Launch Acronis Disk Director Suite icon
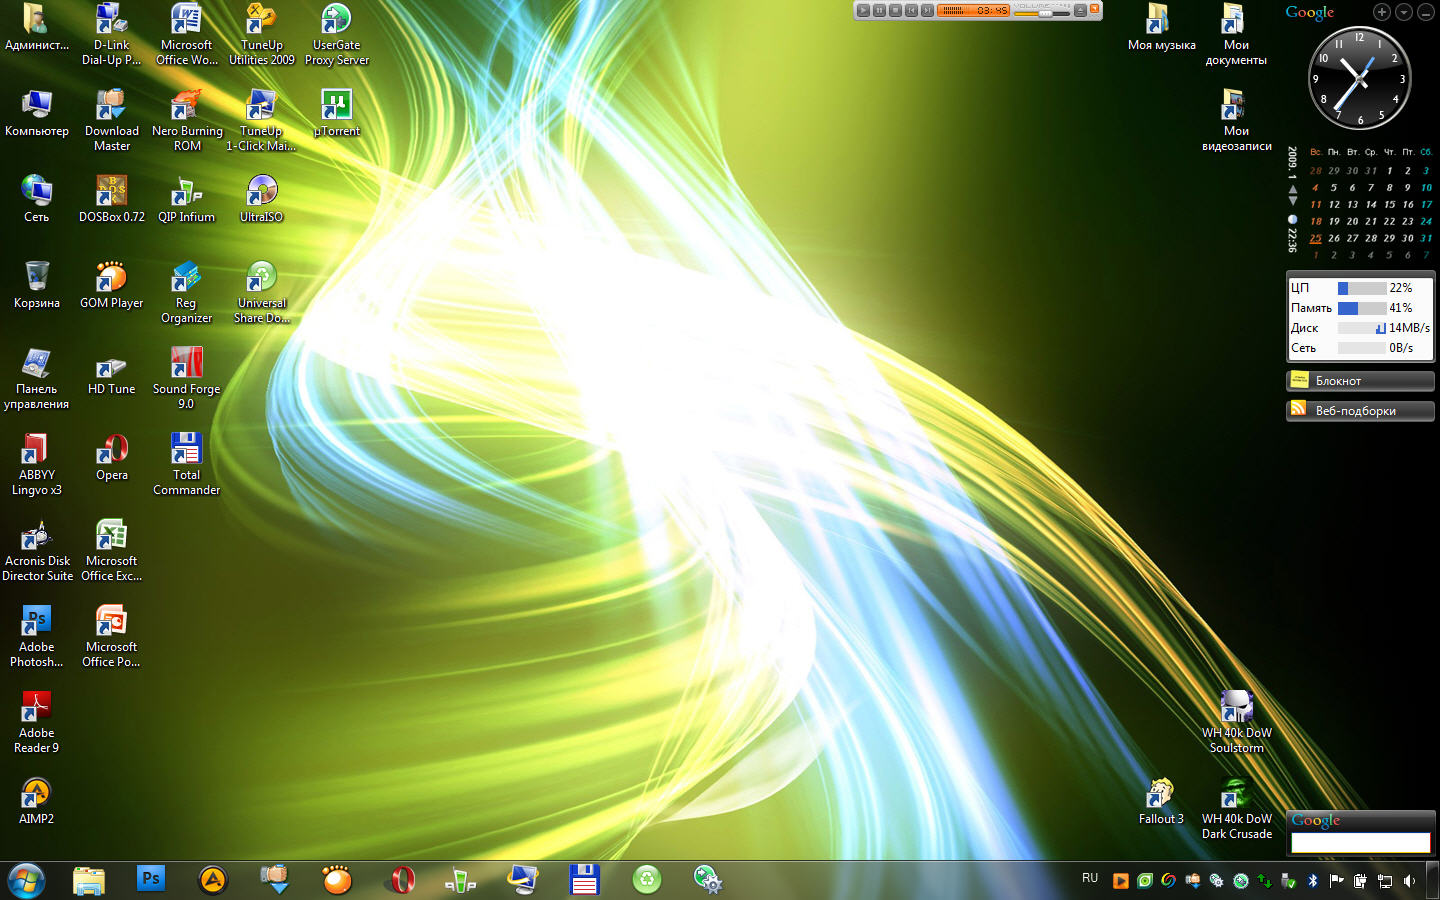The width and height of the screenshot is (1440, 900). (x=36, y=550)
